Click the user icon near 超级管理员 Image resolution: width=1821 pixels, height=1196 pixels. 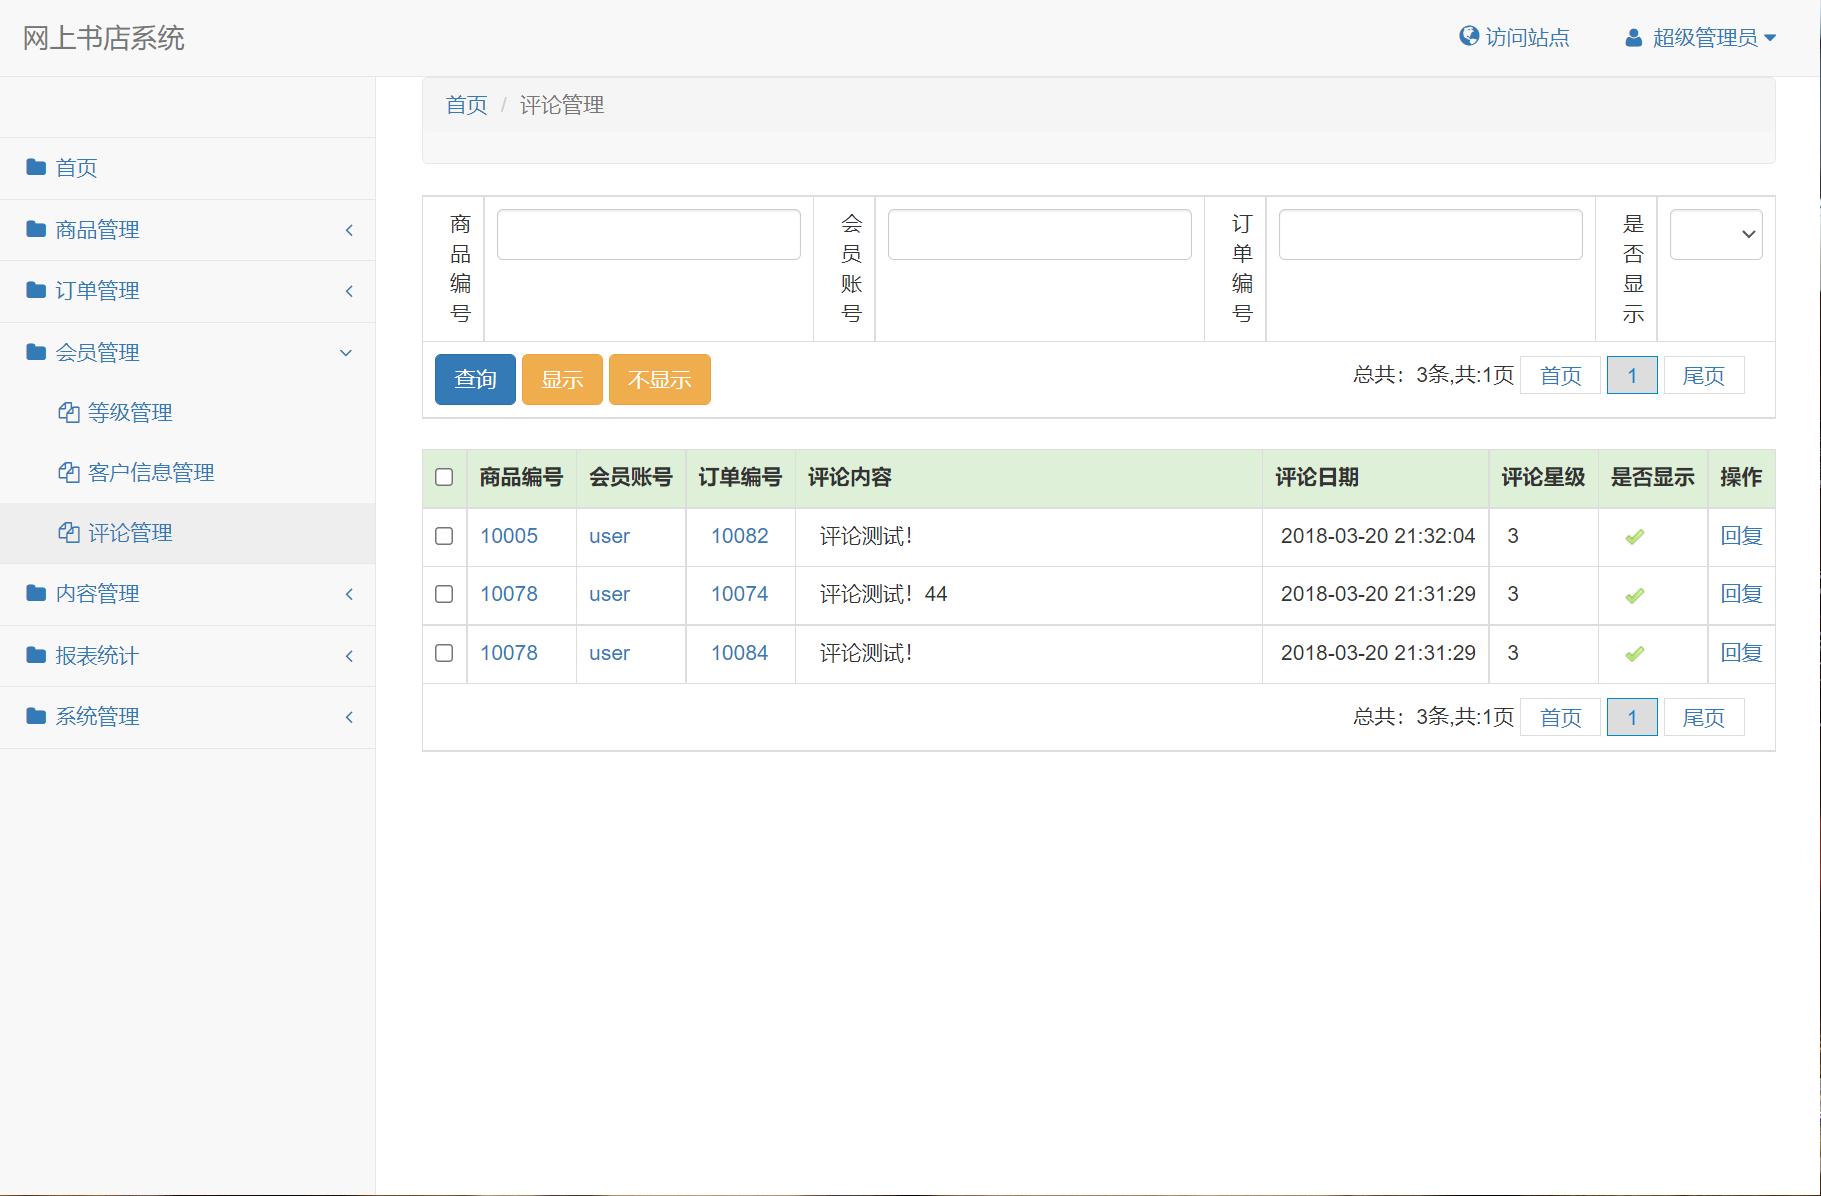tap(1633, 37)
